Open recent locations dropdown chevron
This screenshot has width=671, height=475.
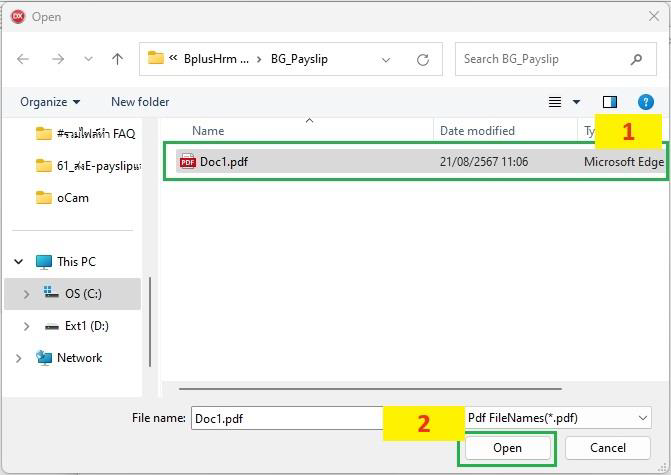(88, 59)
